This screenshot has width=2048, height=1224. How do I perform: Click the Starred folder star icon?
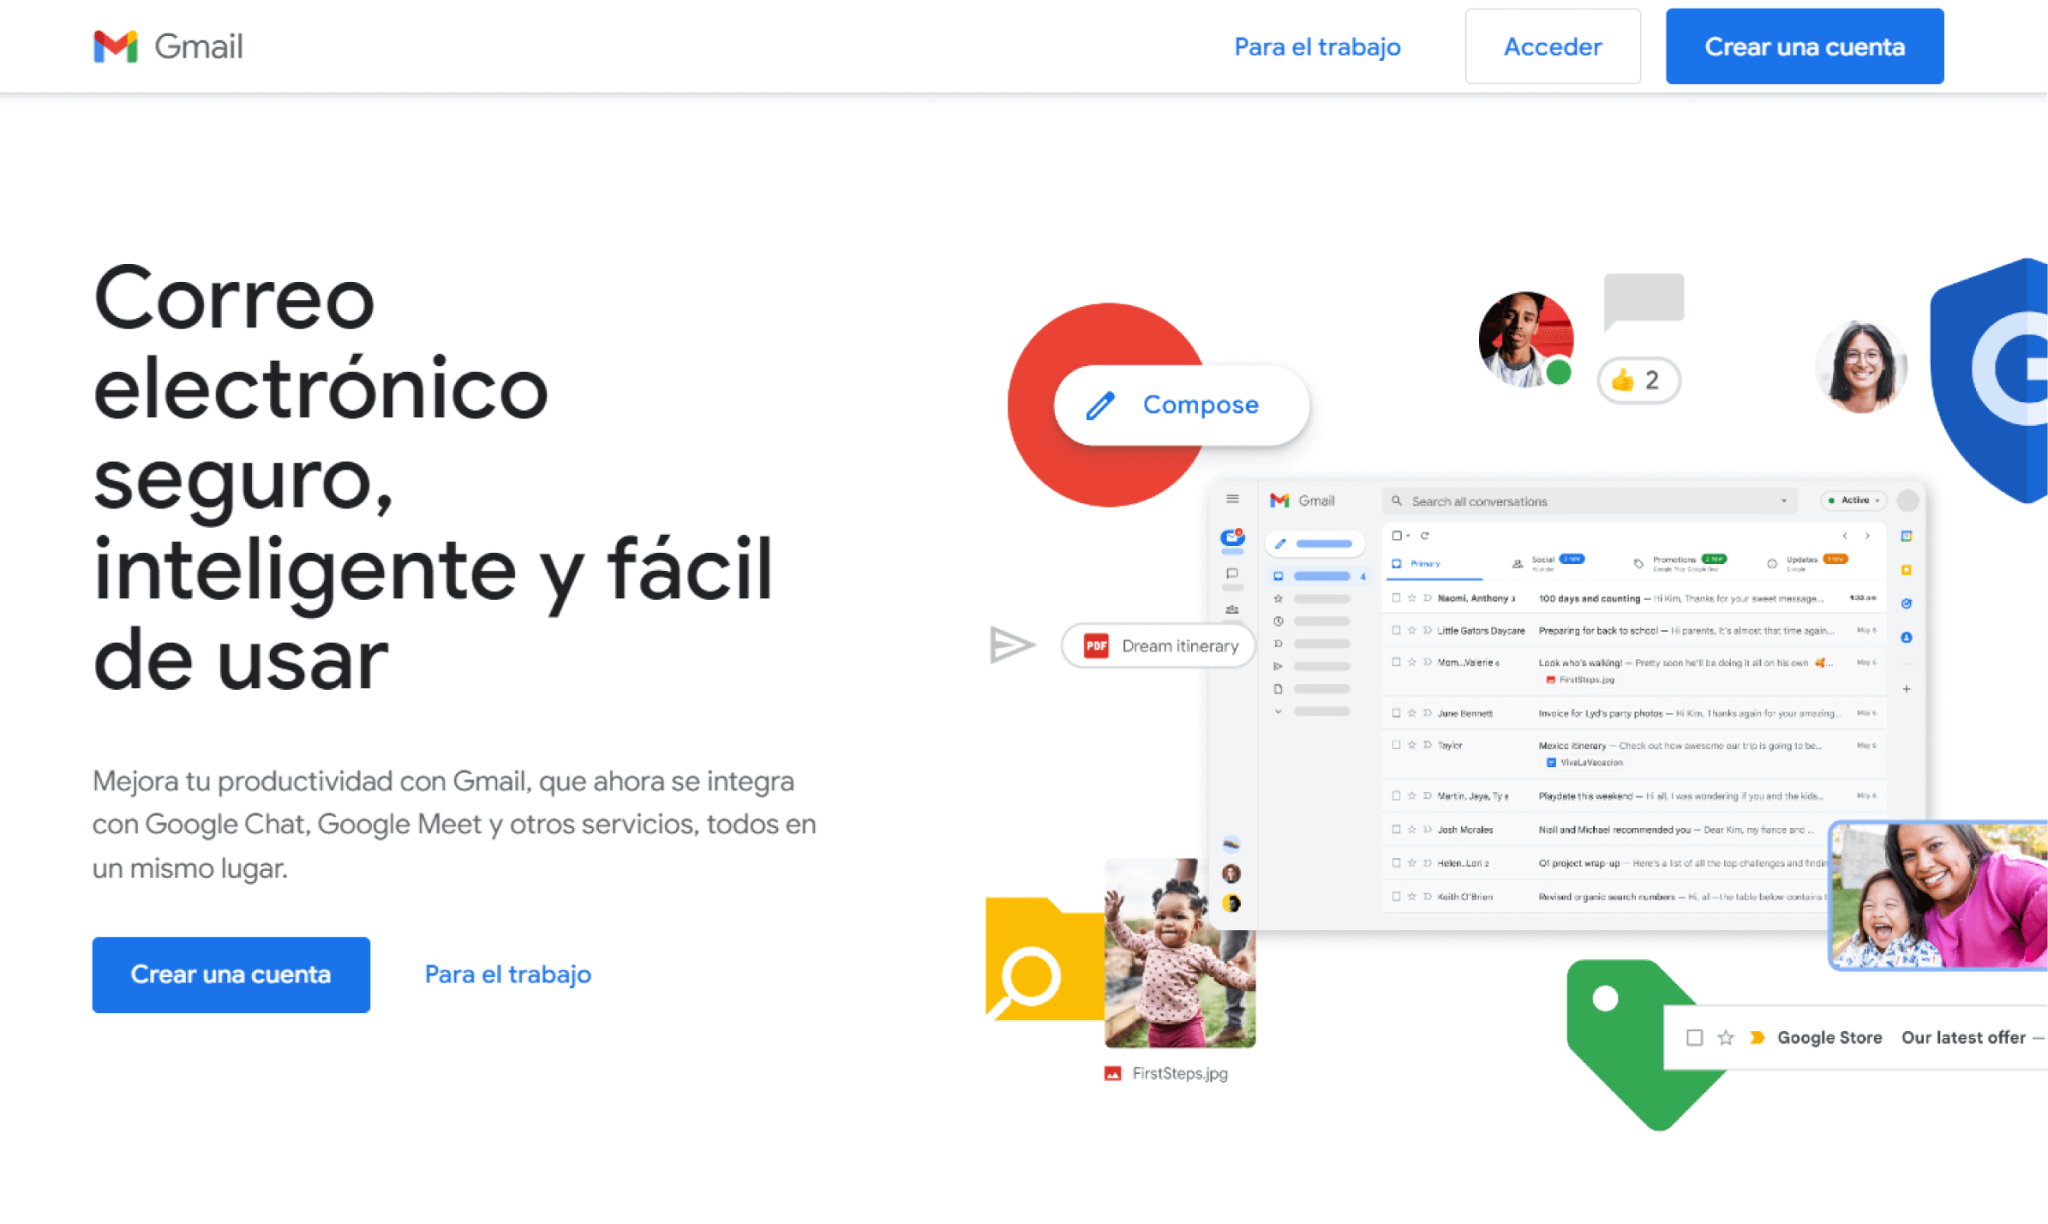click(1277, 598)
